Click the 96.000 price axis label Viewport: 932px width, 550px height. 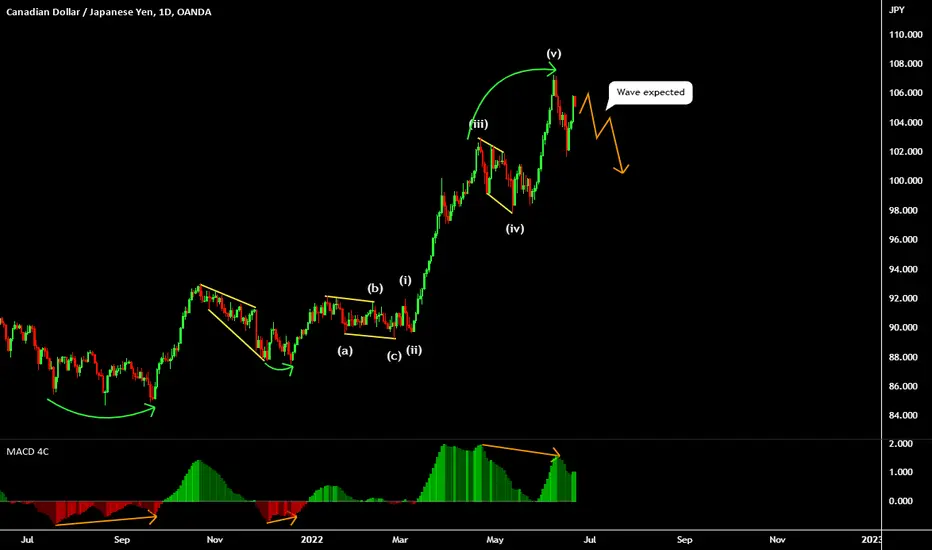click(905, 240)
